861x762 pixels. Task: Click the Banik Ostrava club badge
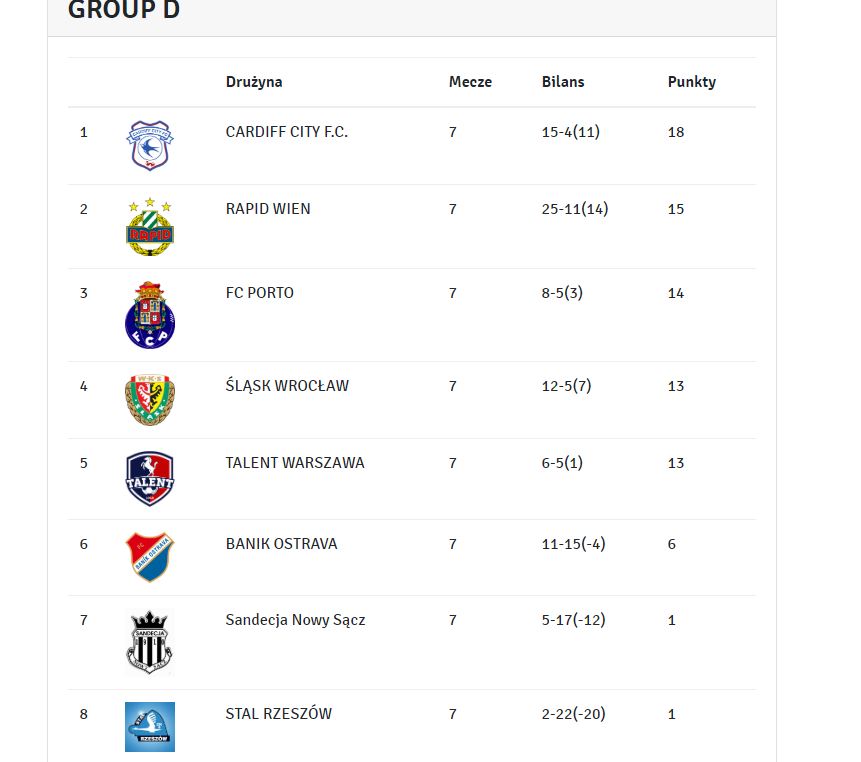pos(150,557)
